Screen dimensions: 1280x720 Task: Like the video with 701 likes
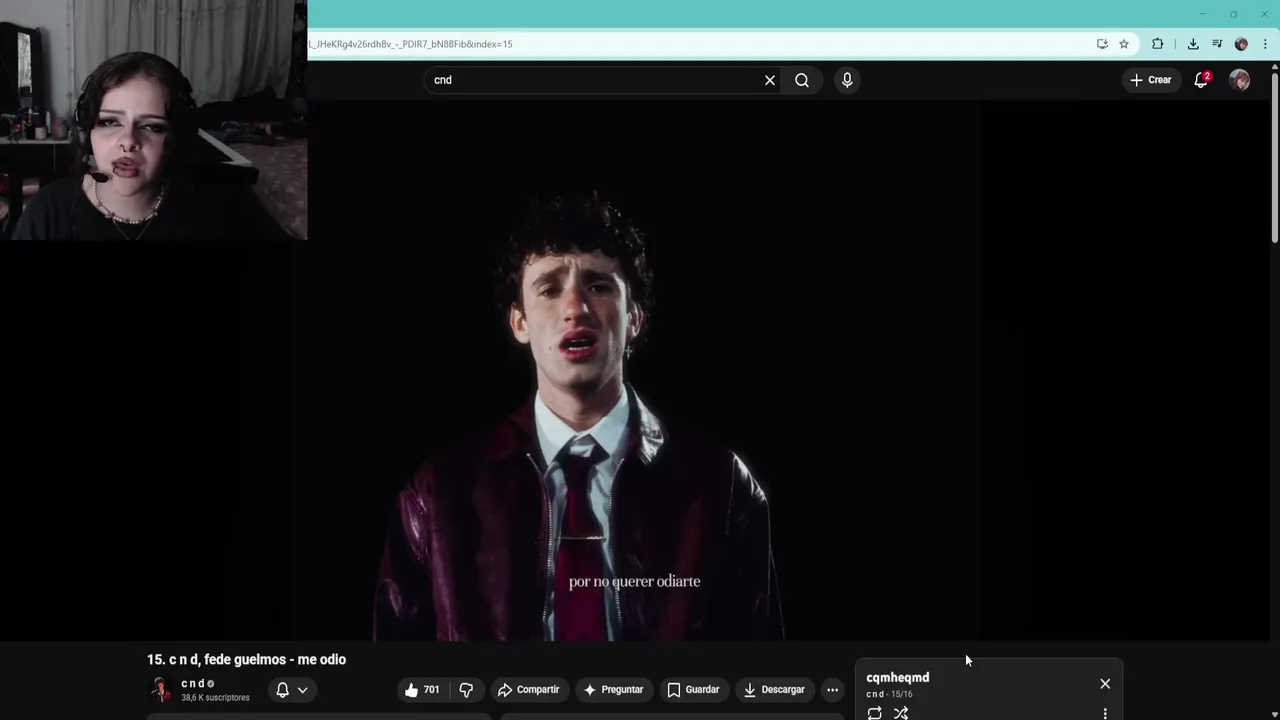click(421, 689)
